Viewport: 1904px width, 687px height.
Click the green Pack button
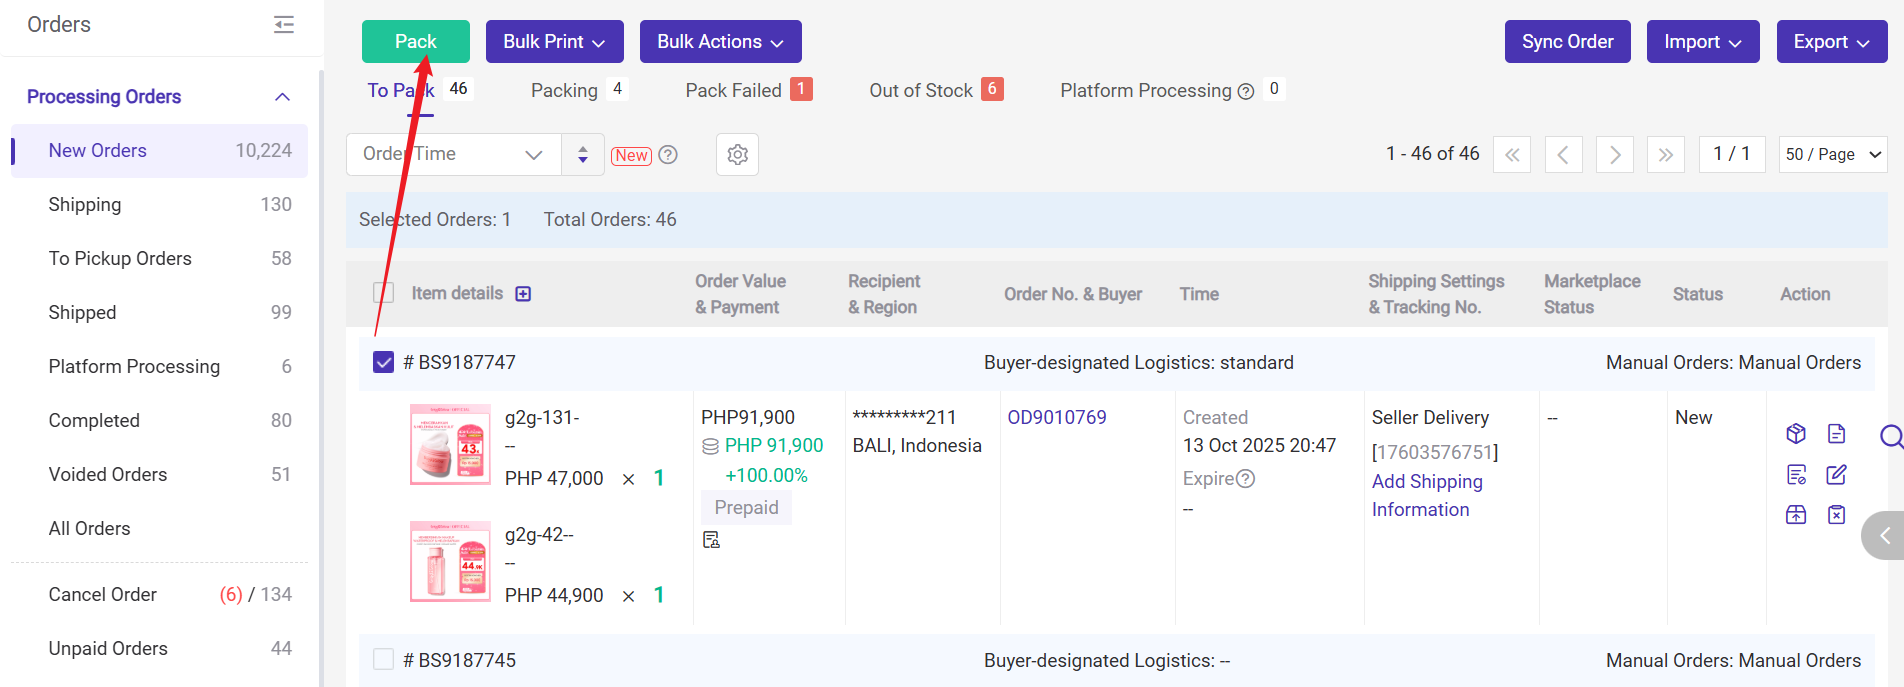click(415, 42)
